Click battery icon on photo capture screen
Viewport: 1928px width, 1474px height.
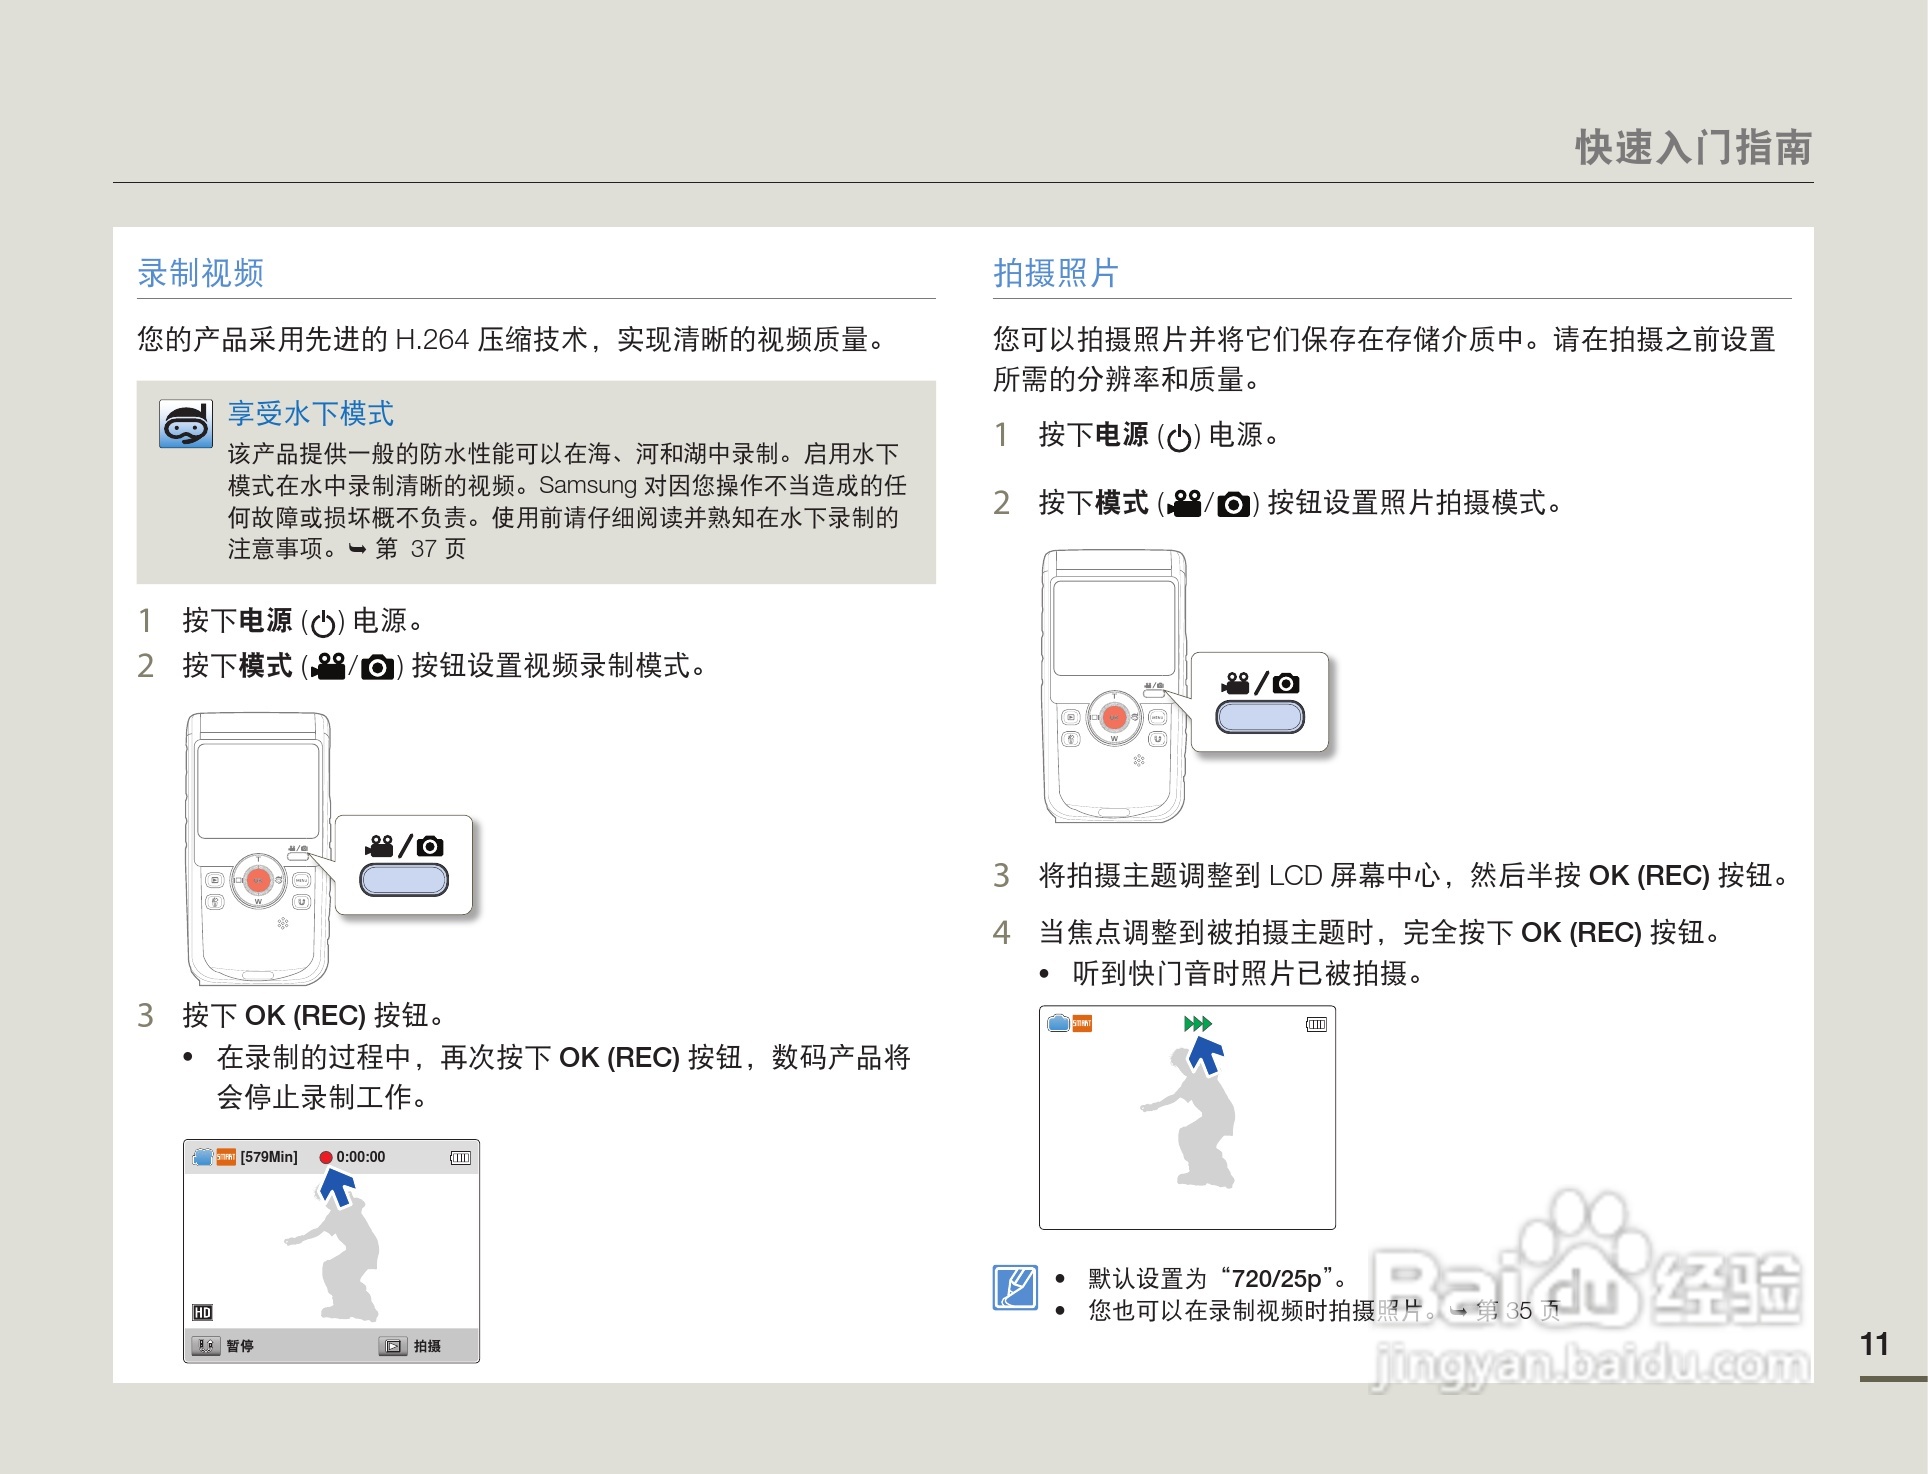tap(1316, 1024)
